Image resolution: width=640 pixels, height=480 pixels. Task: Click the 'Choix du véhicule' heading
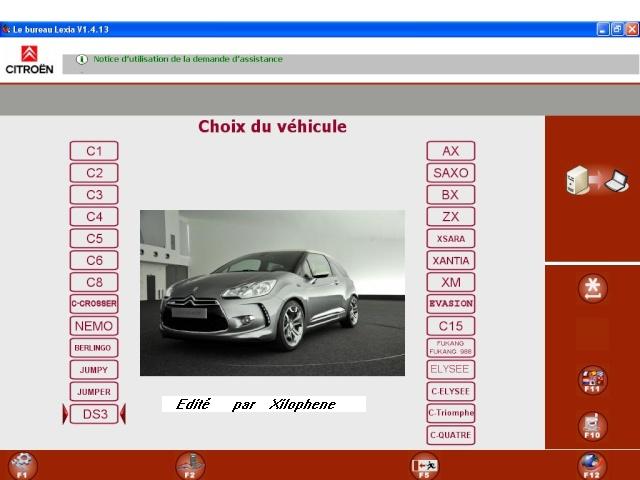[272, 127]
